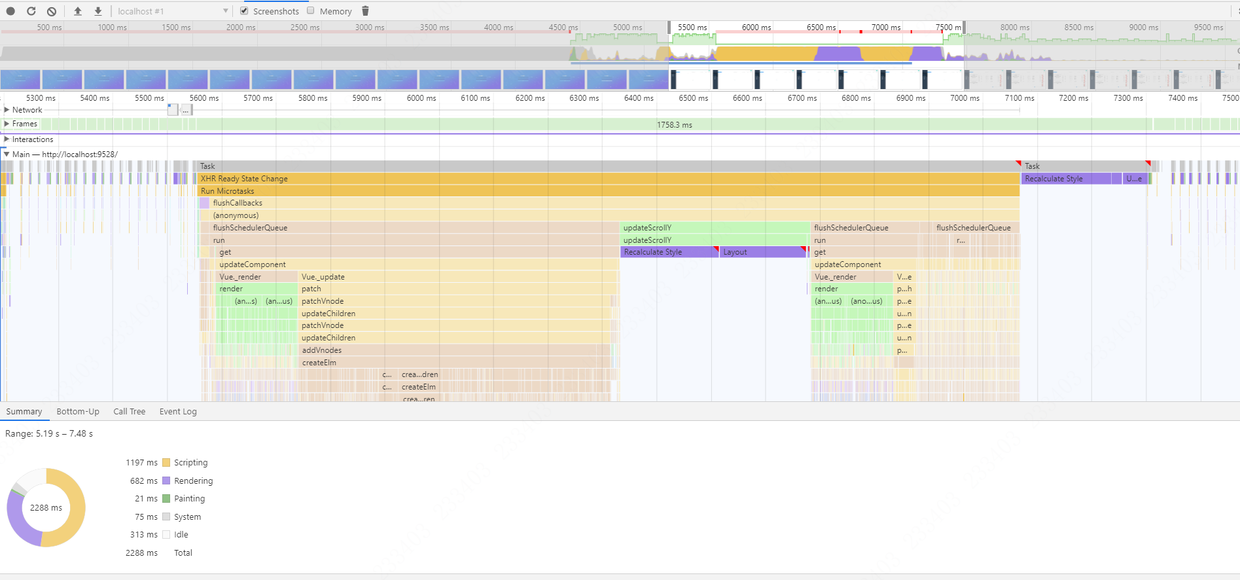Image resolution: width=1240 pixels, height=580 pixels.
Task: Click the trash can collect garbage icon
Action: click(365, 11)
